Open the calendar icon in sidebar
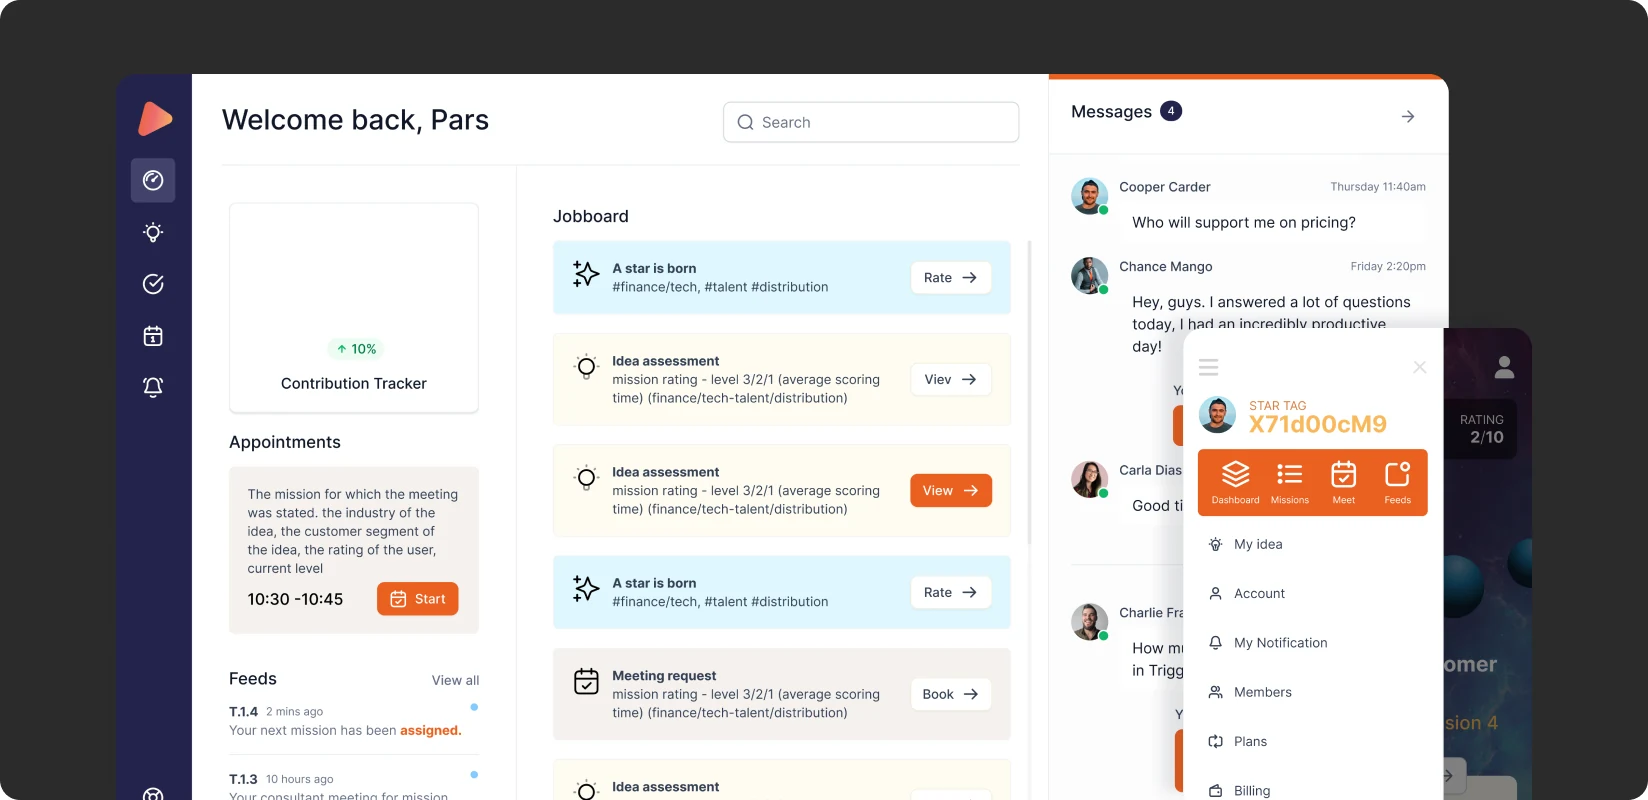Screen dimensions: 1648x800 pos(153,336)
